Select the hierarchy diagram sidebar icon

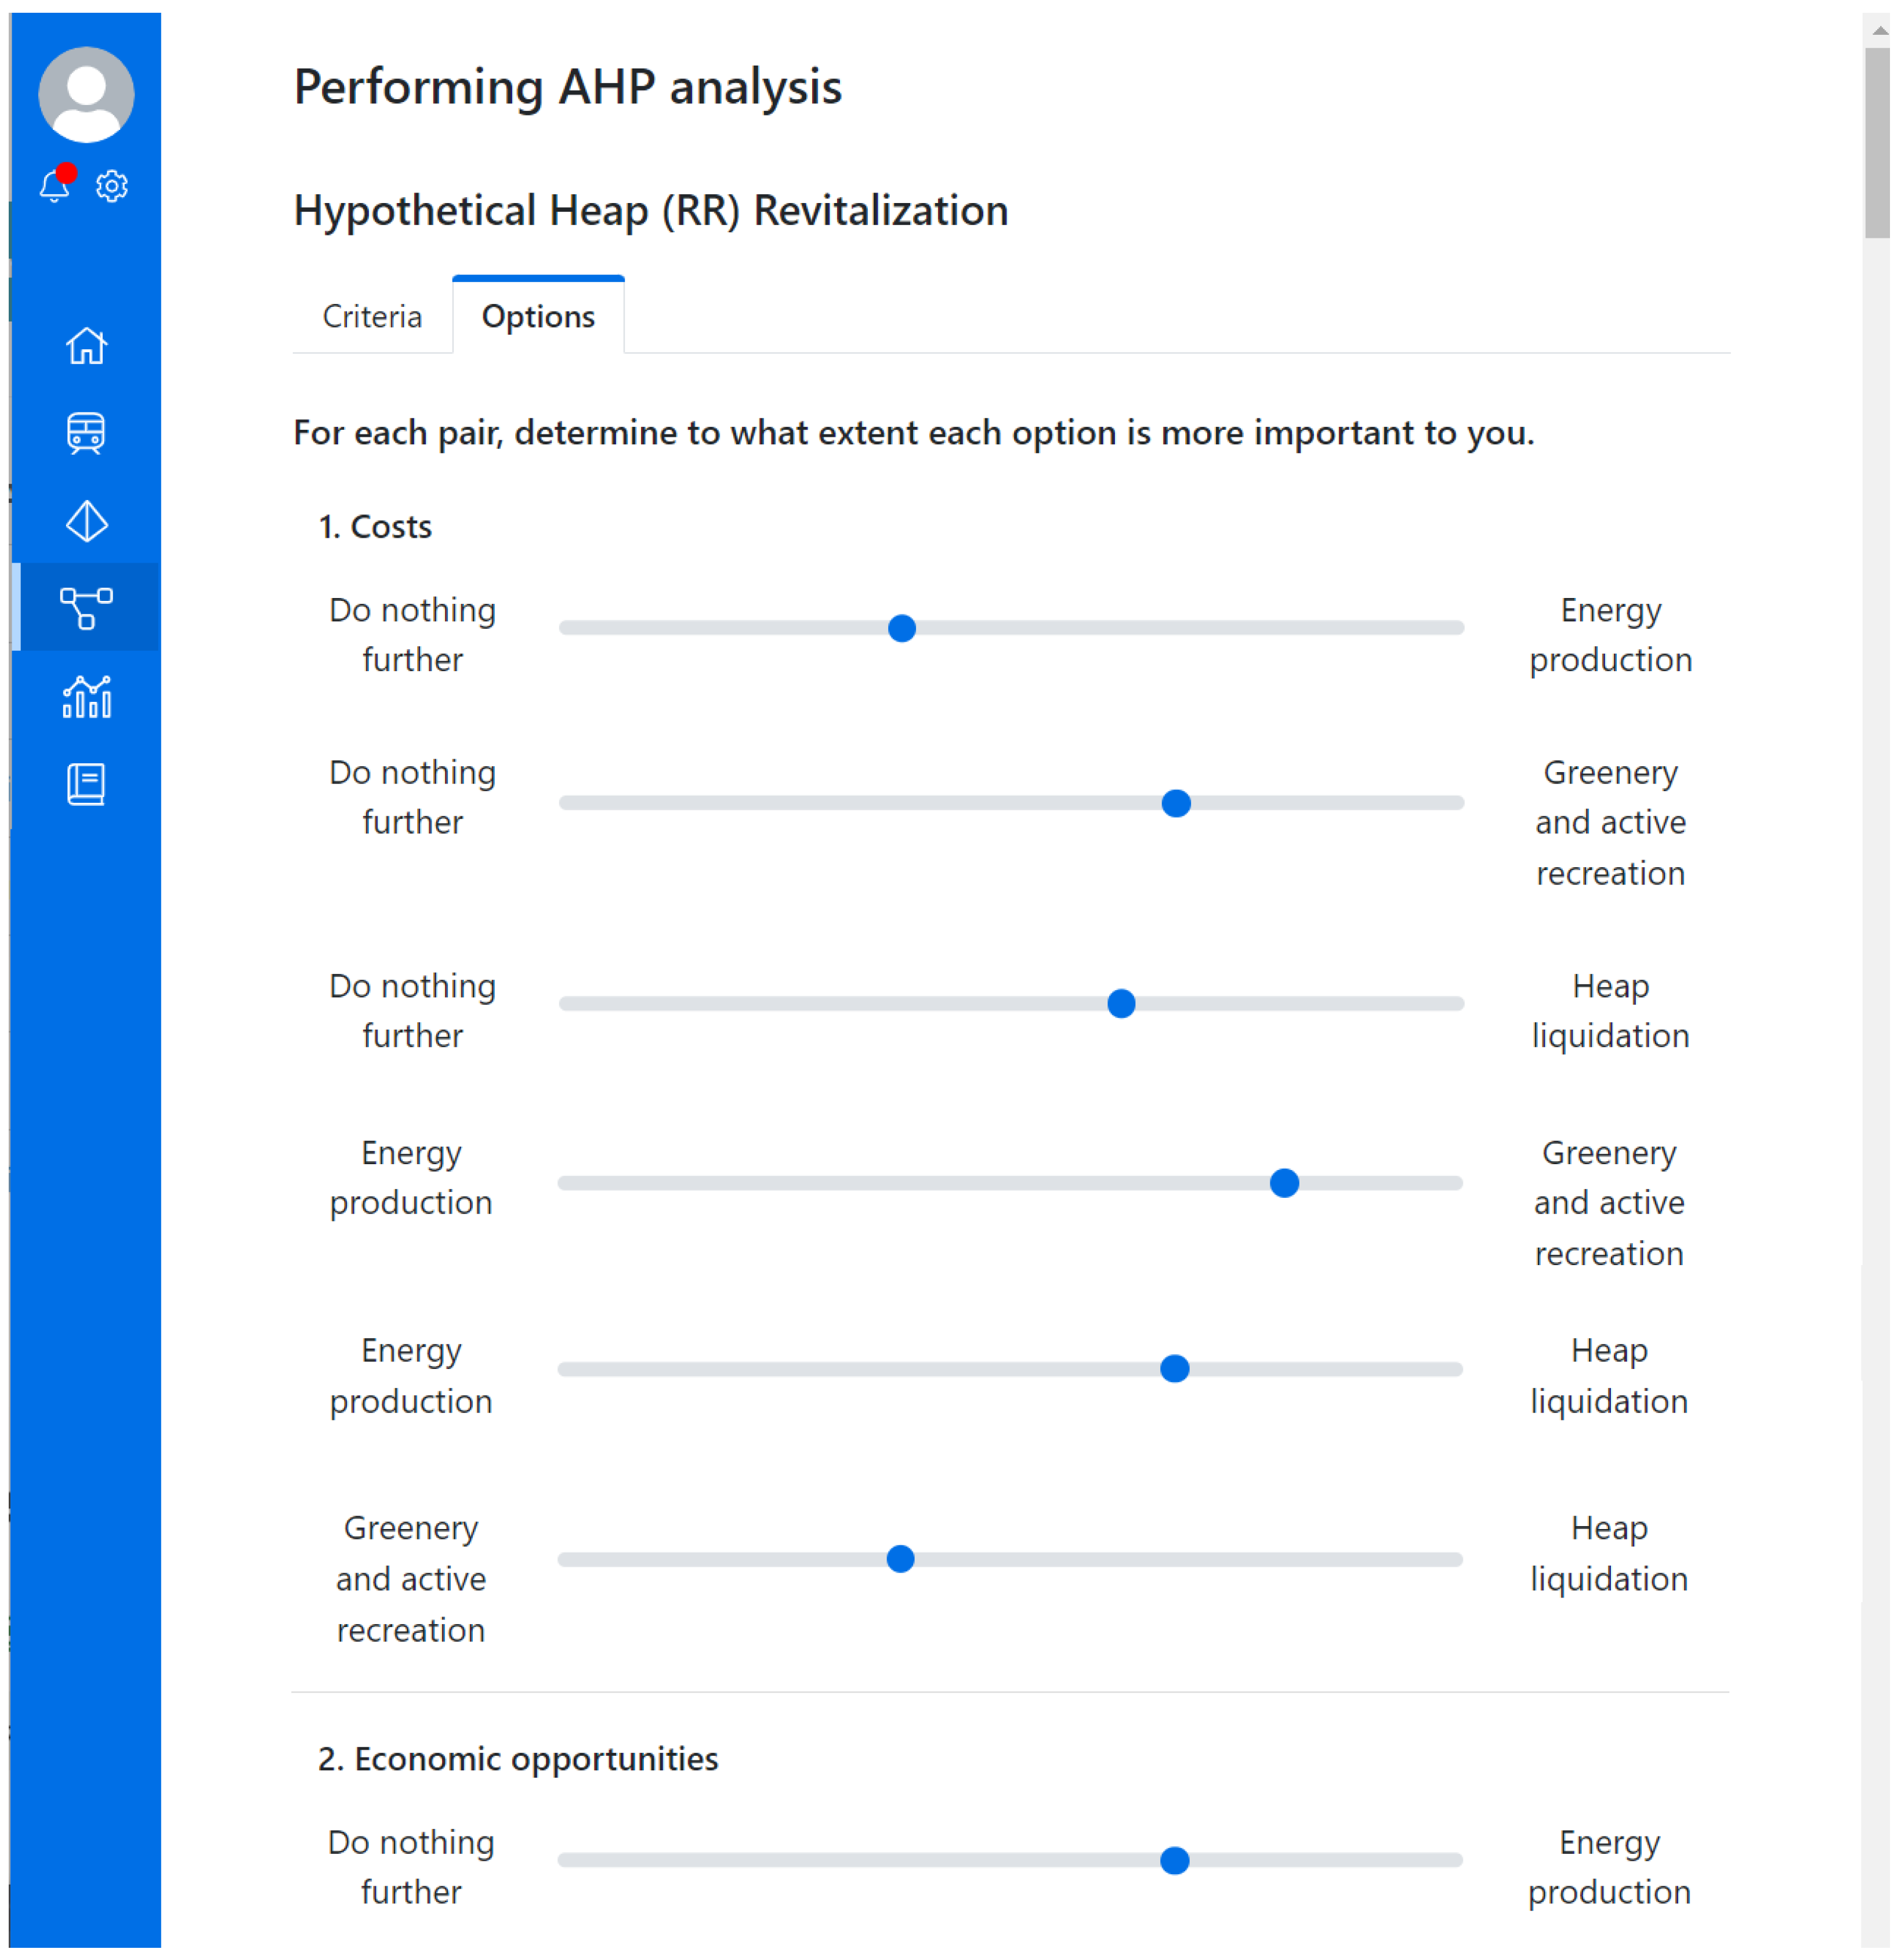tap(86, 608)
